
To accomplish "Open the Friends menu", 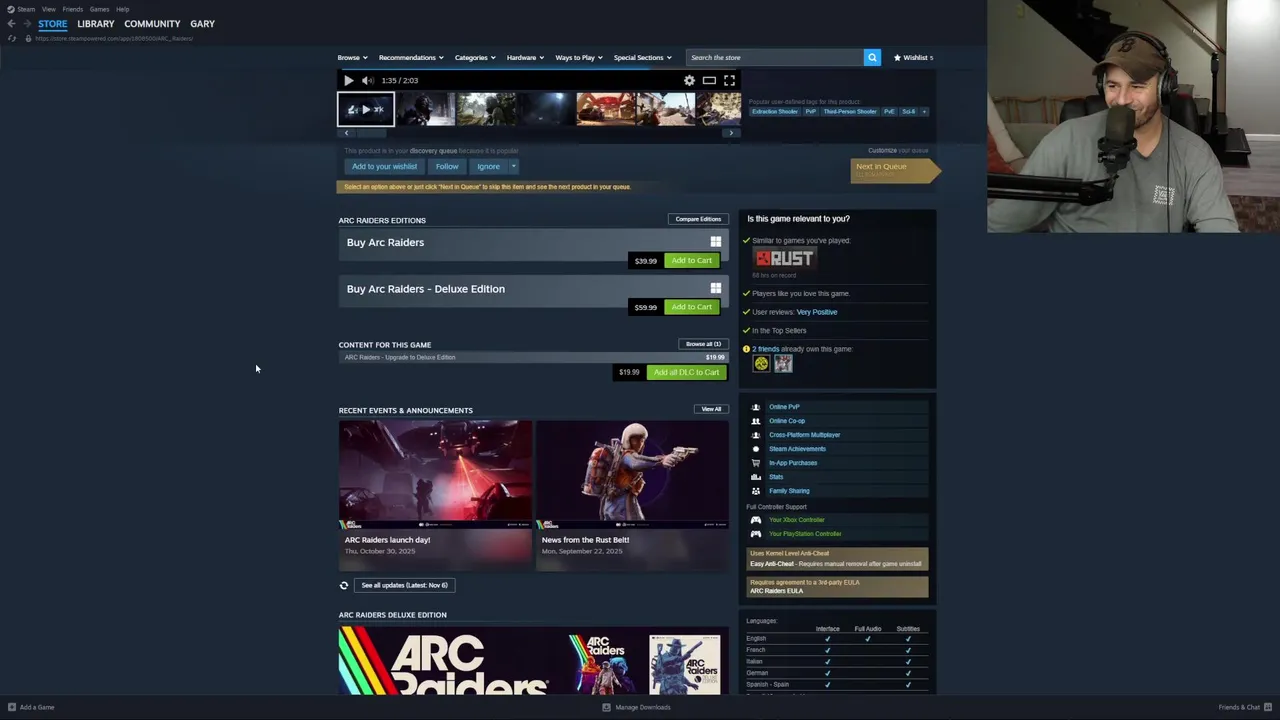I will click(x=73, y=9).
